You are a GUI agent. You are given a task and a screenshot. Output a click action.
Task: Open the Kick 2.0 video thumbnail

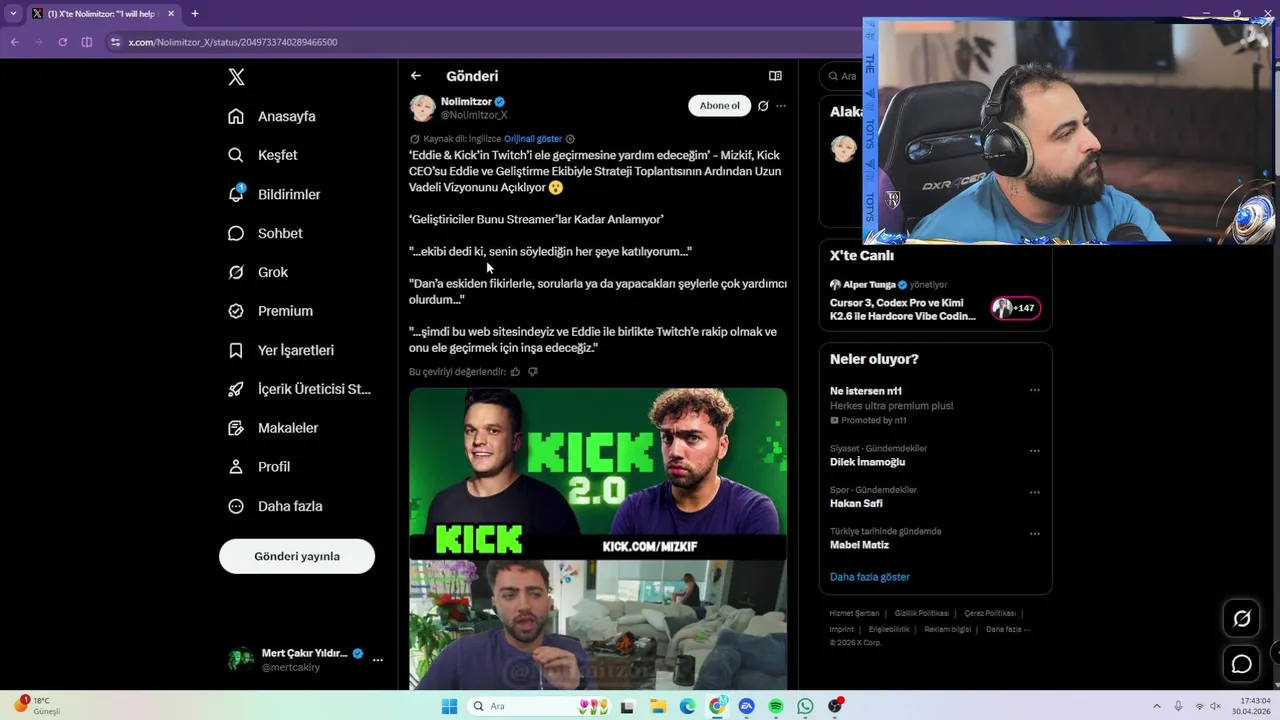click(598, 538)
